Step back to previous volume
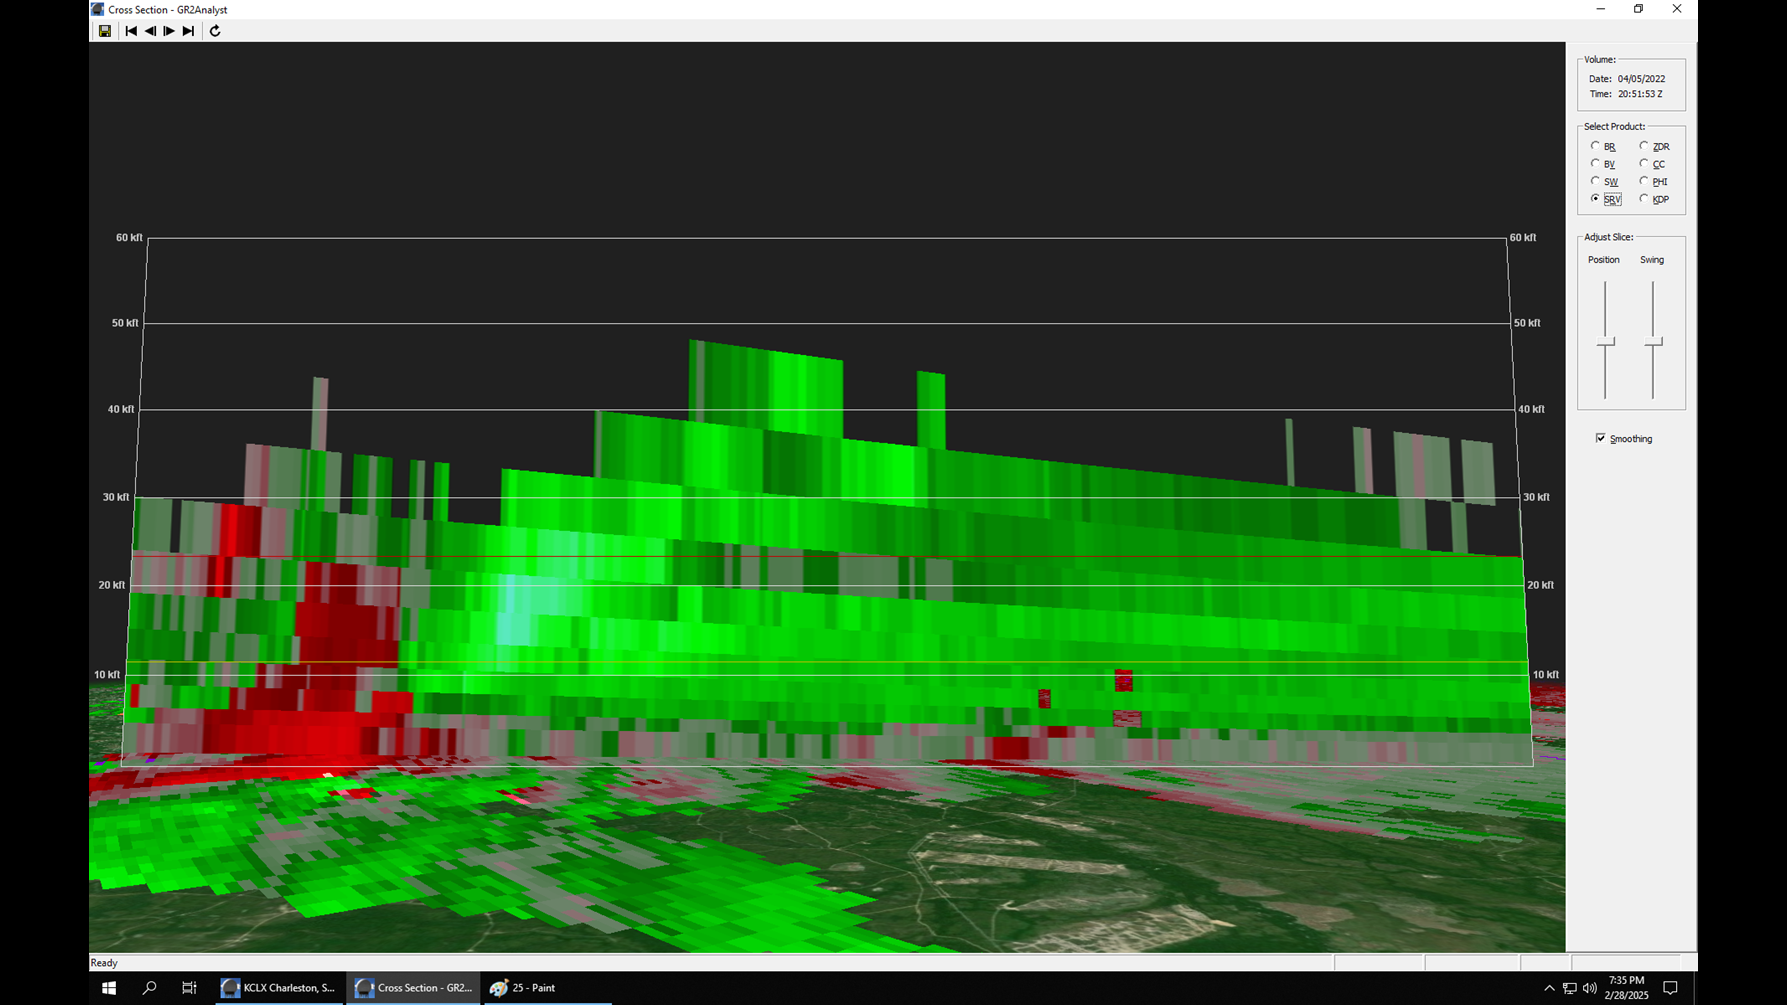Image resolution: width=1787 pixels, height=1005 pixels. [x=150, y=31]
